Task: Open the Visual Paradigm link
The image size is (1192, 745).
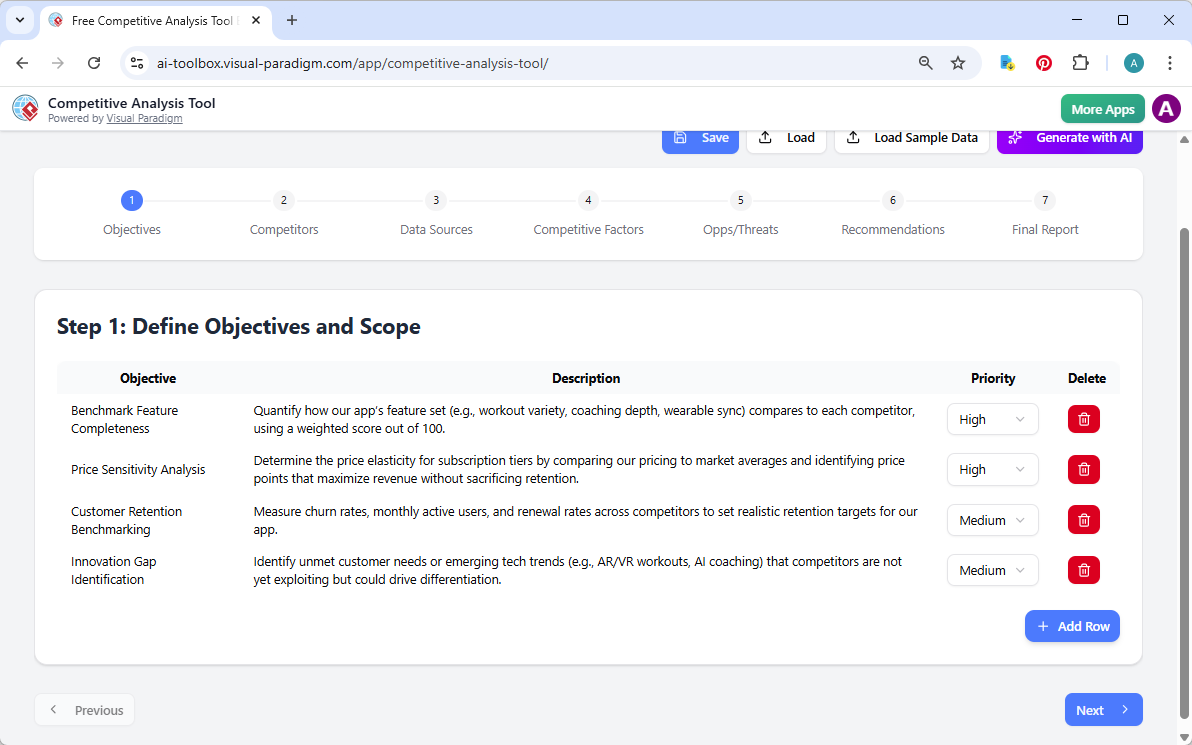Action: point(144,117)
